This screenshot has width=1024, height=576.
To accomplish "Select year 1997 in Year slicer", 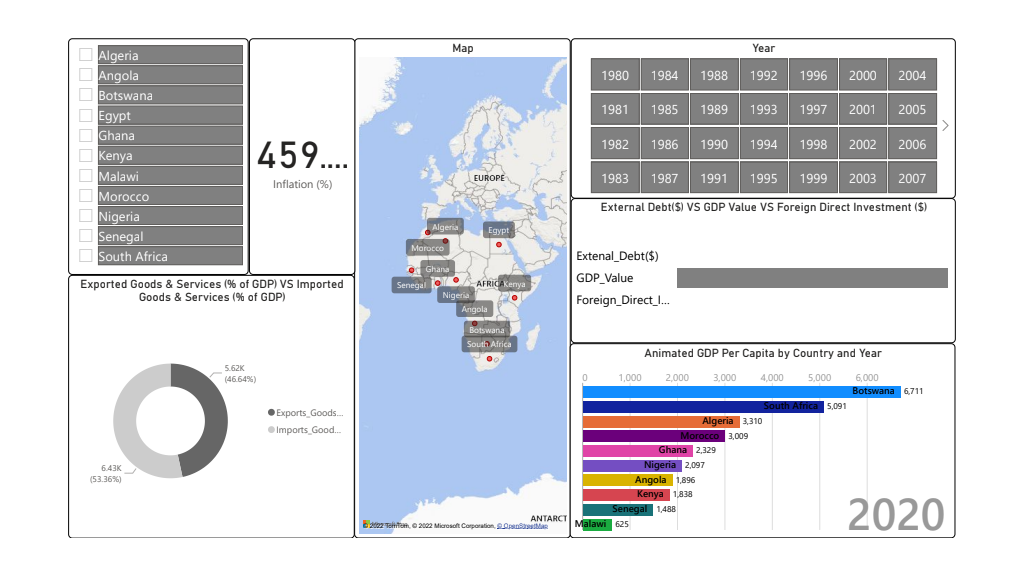I will (813, 109).
